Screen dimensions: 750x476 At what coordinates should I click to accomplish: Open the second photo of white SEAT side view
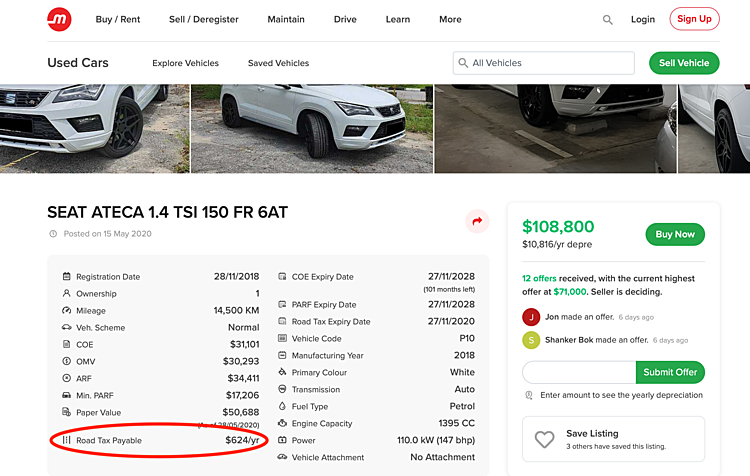coord(312,129)
